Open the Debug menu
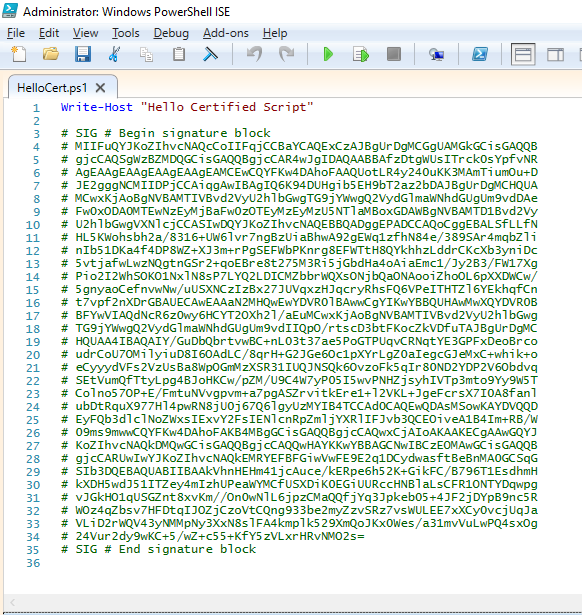This screenshot has width=582, height=615. point(171,33)
